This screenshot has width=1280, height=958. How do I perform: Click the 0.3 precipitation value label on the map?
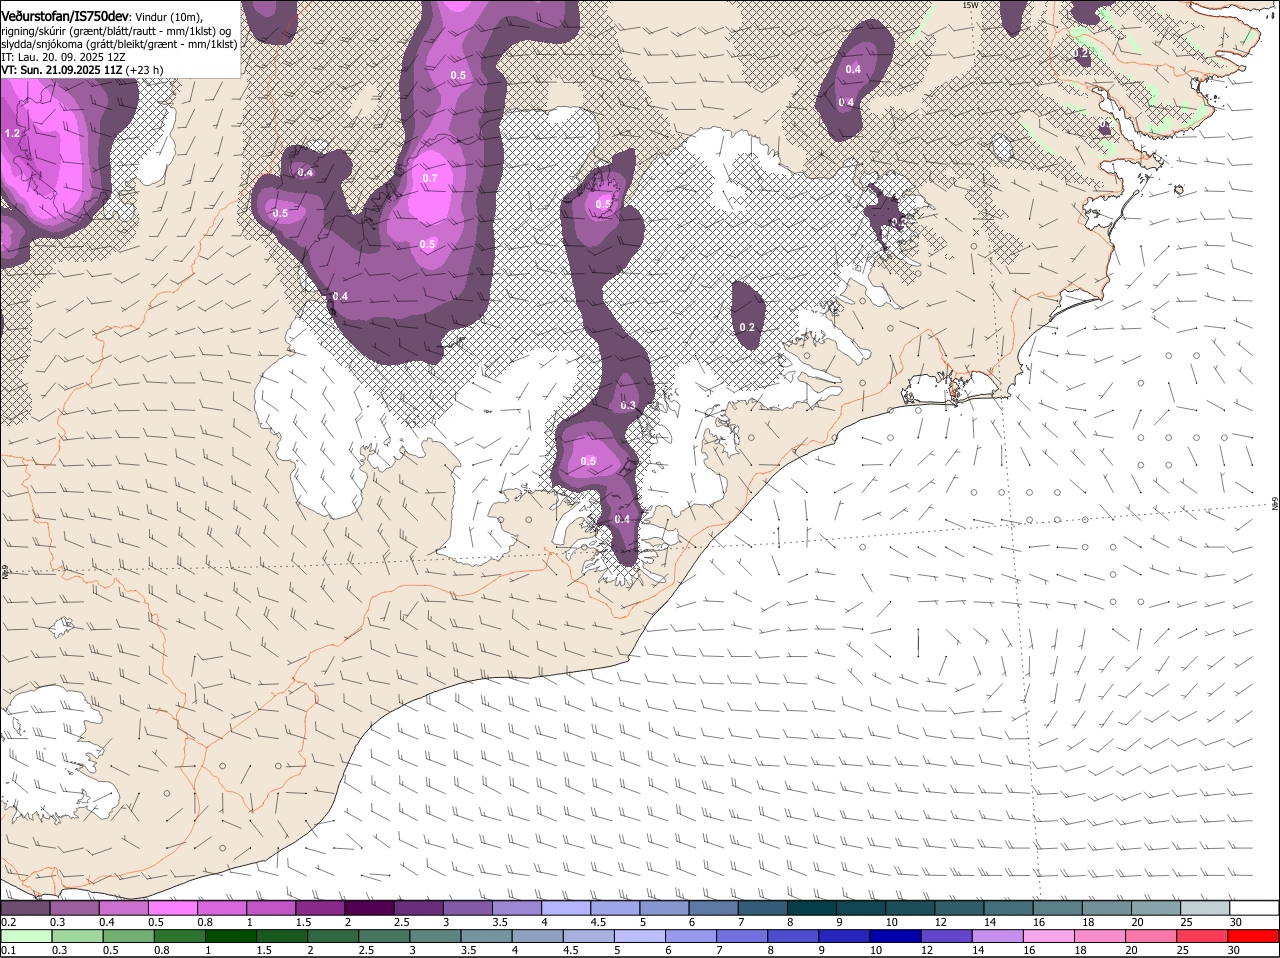point(628,405)
